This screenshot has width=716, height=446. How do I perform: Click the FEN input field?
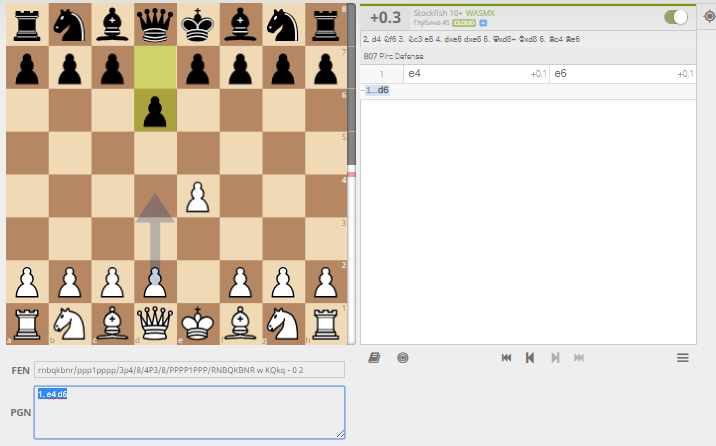[x=189, y=369]
